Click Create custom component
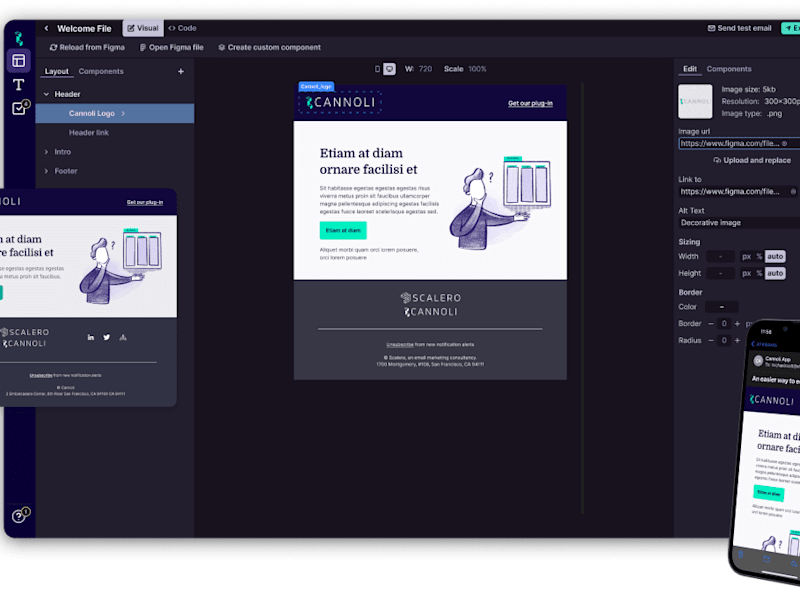The width and height of the screenshot is (800, 600). (269, 47)
